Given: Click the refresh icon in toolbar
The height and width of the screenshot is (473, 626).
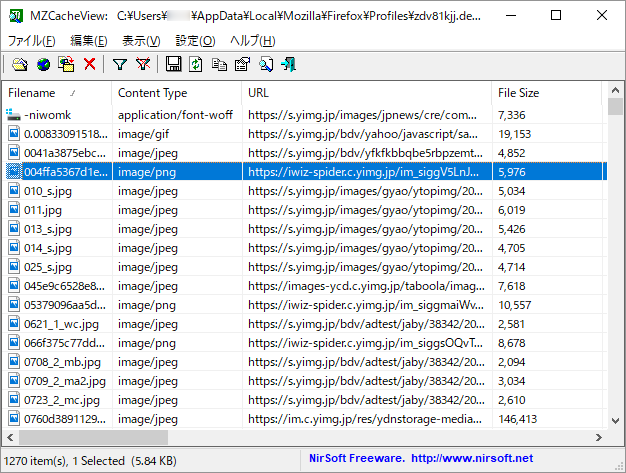Looking at the screenshot, I should click(196, 65).
